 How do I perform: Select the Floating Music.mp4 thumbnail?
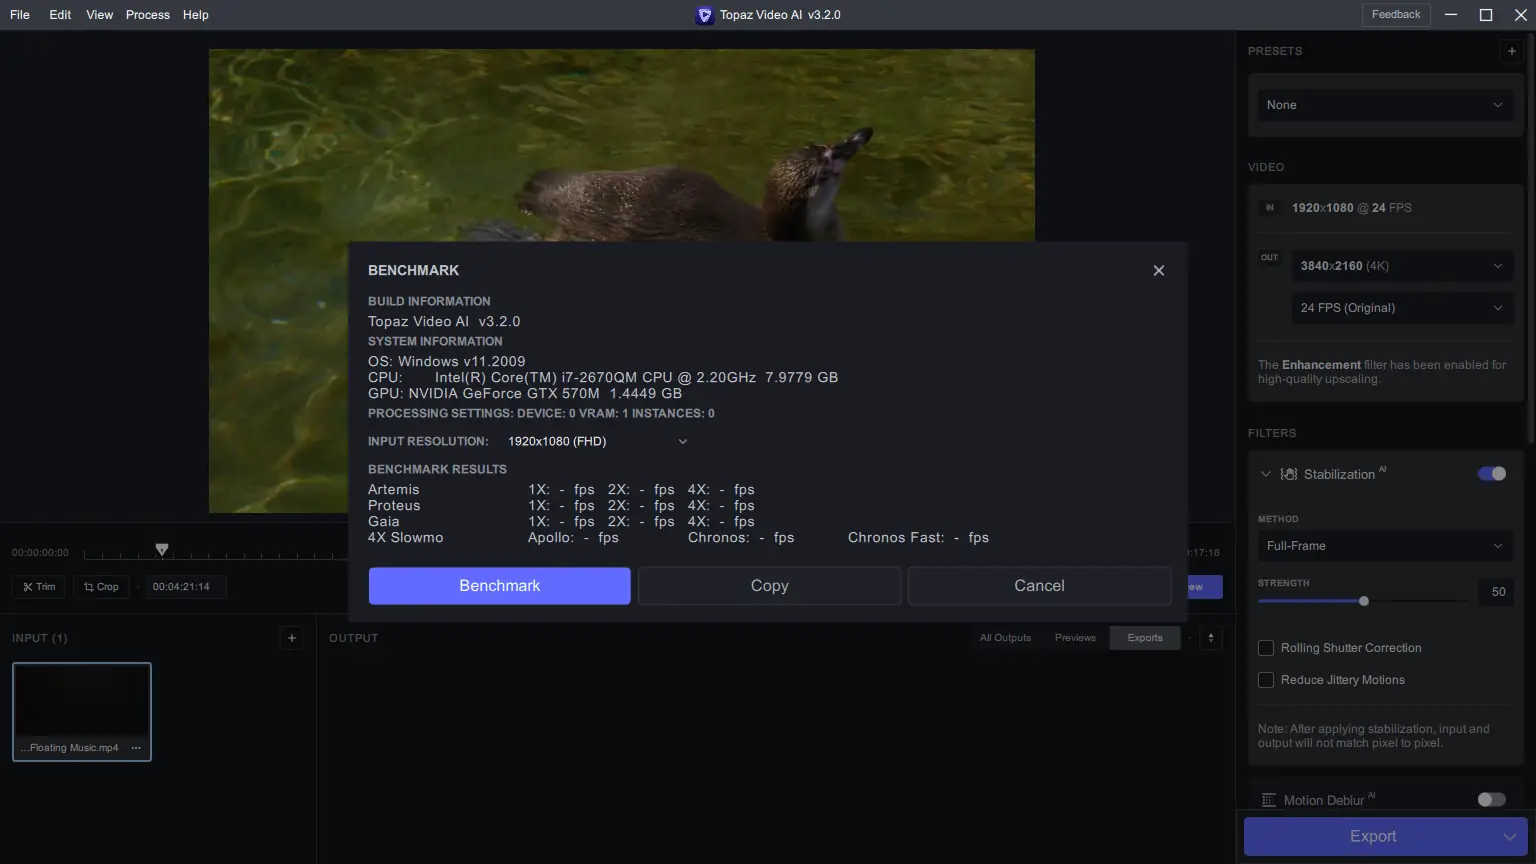click(x=82, y=712)
